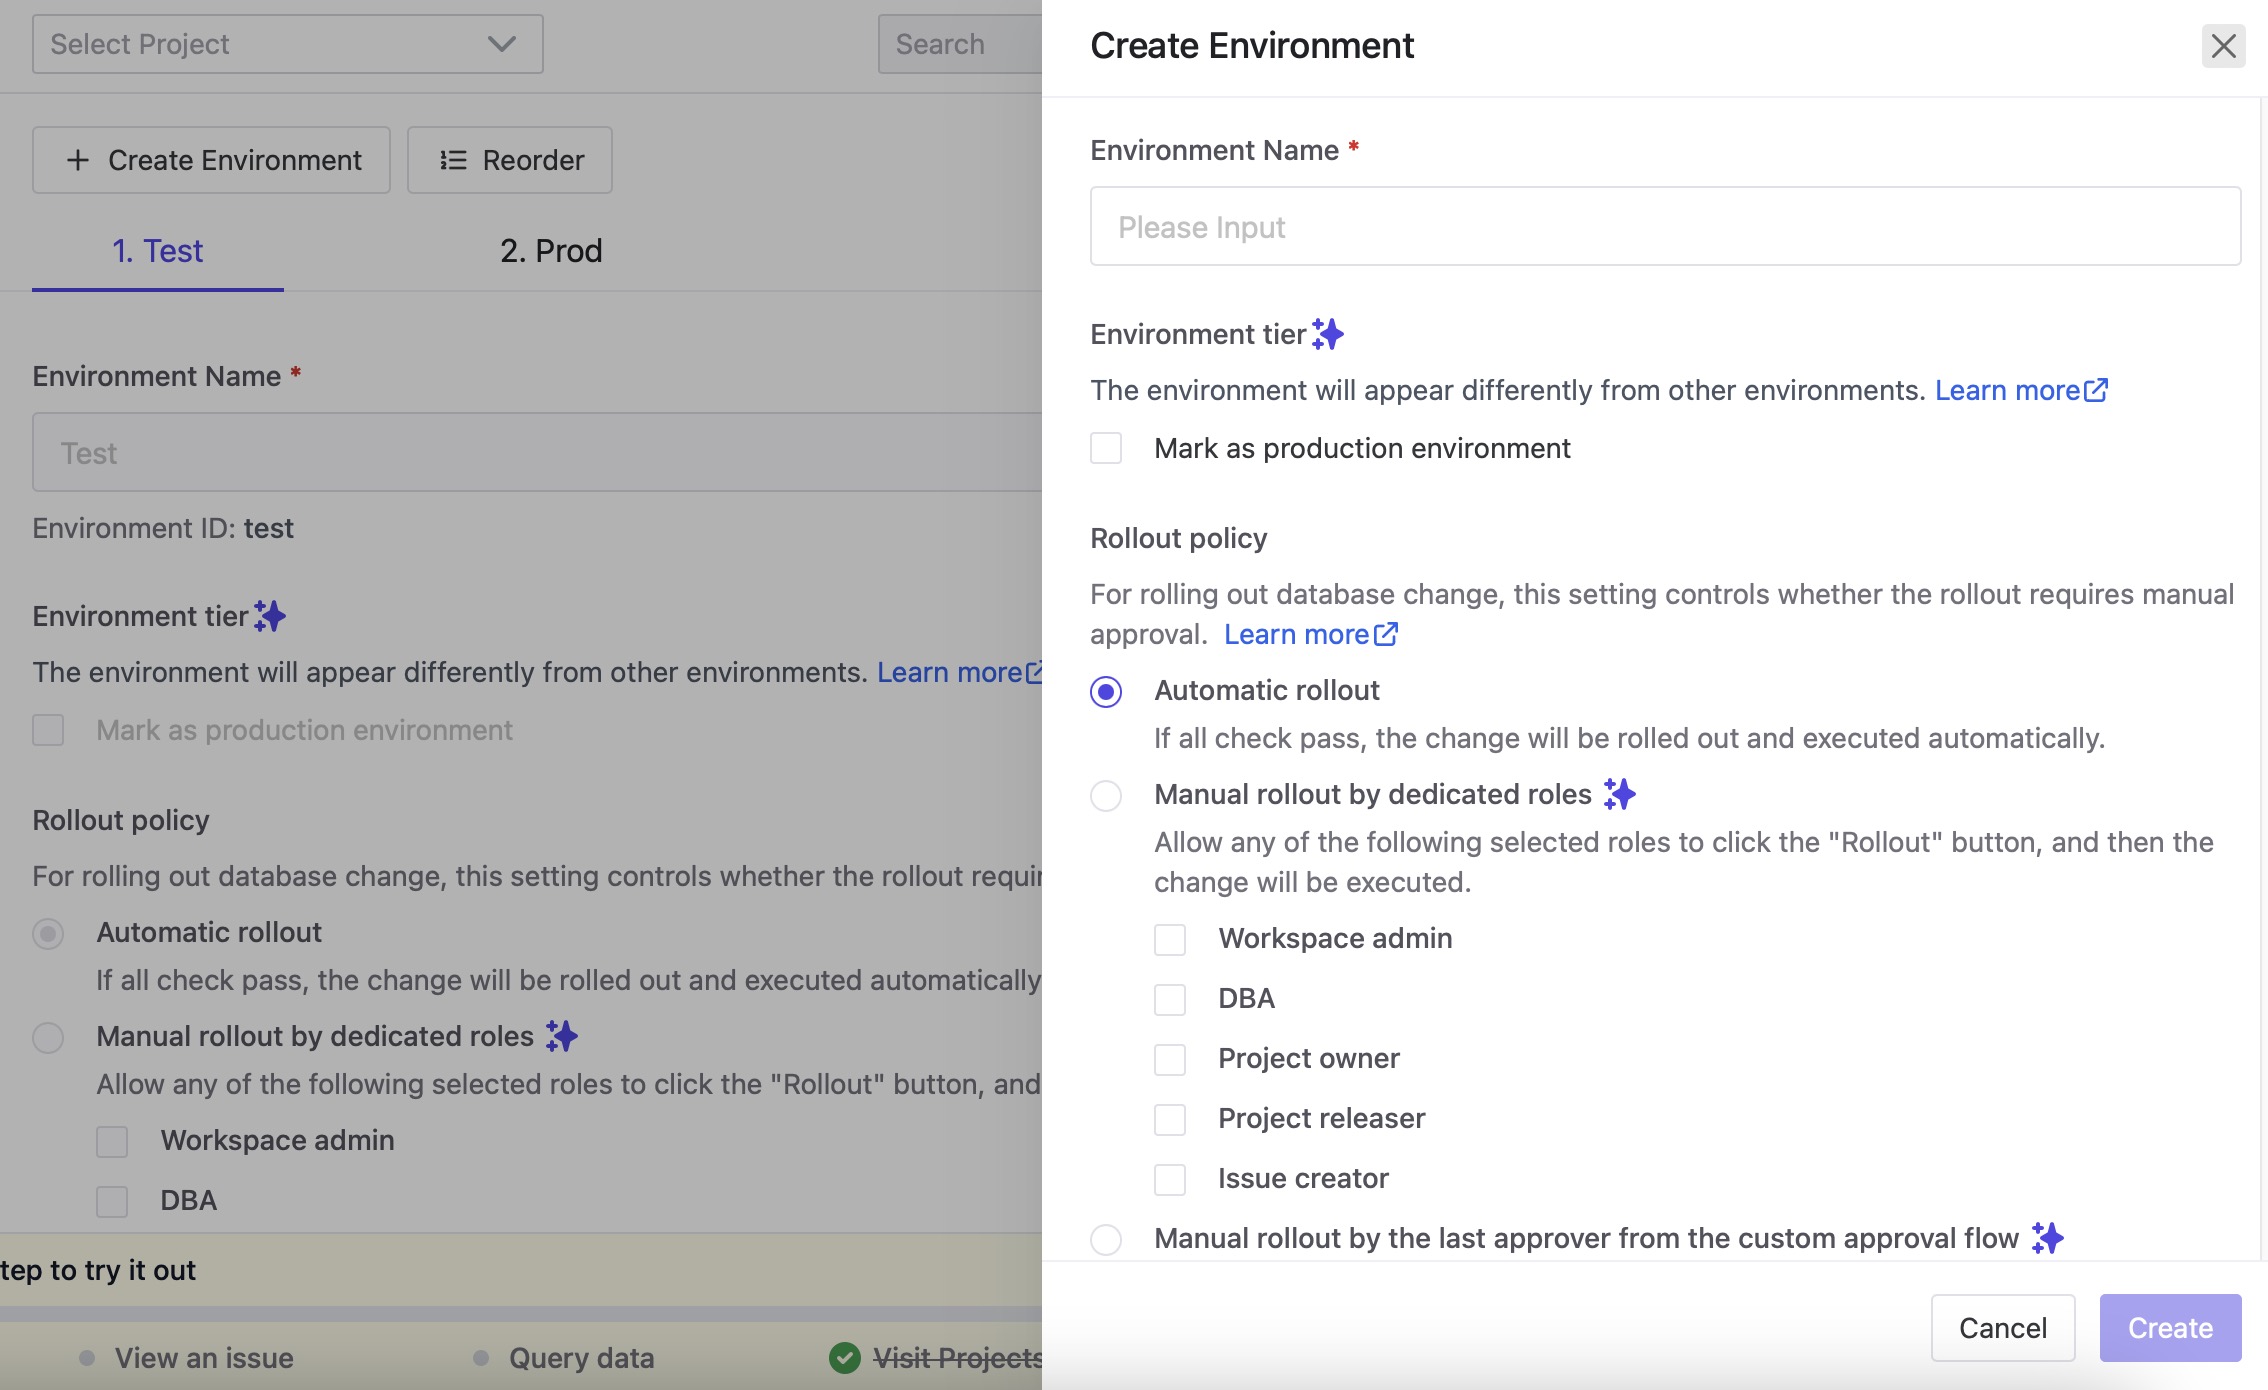The width and height of the screenshot is (2268, 1390).
Task: Click the Learn more link in environment tier section
Action: point(2009,389)
